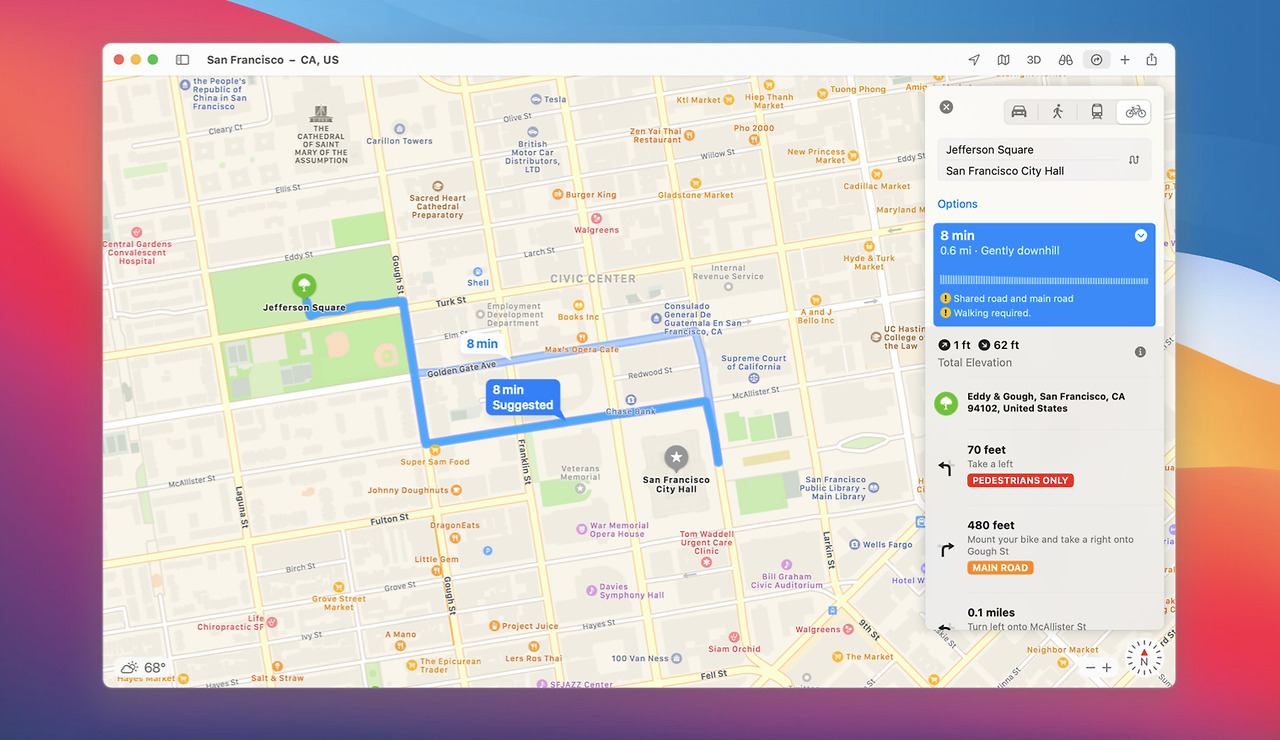This screenshot has height=740, width=1280.
Task: Select the 480 feet Gough St step
Action: pos(1044,548)
